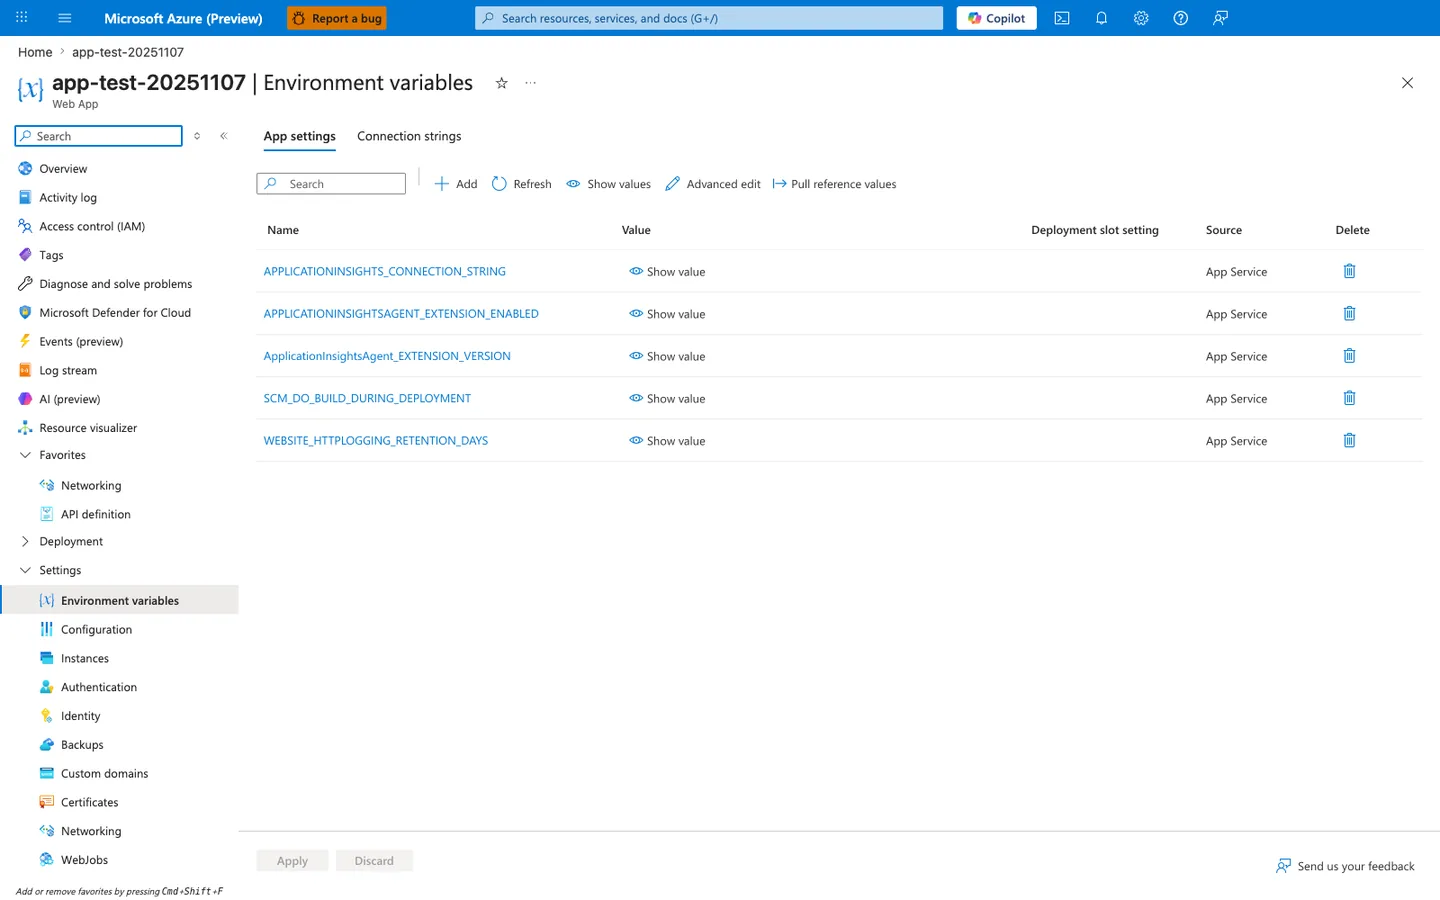Image resolution: width=1440 pixels, height=900 pixels.
Task: Delete WEBSITE_HTTPLOGGING_RETENTION_DAYS via trash icon
Action: coord(1349,440)
